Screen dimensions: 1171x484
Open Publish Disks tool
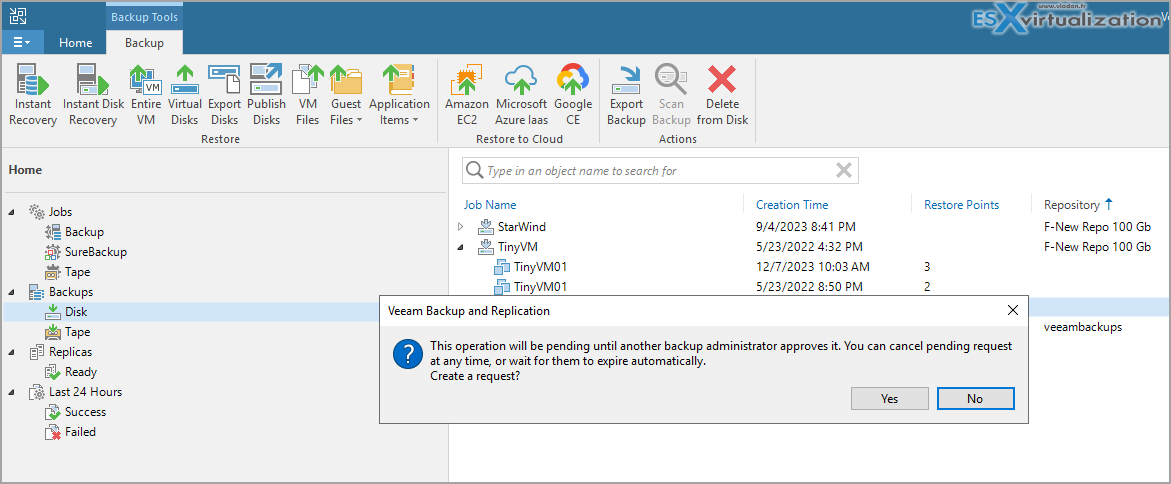pos(266,95)
